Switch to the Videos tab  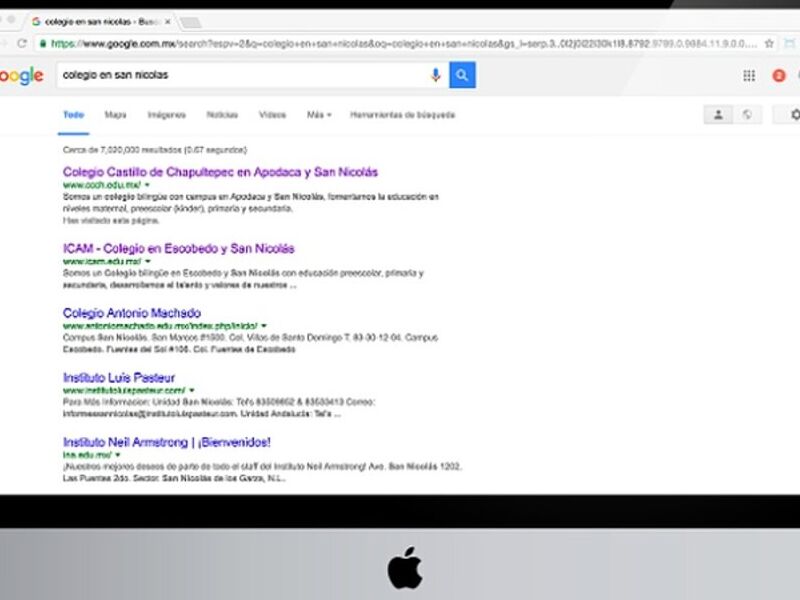(x=272, y=115)
